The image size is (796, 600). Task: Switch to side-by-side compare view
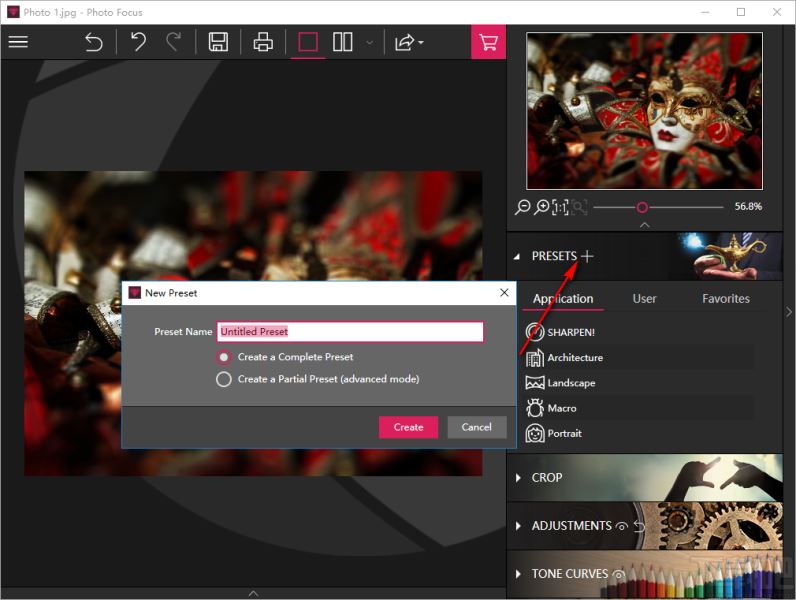(343, 42)
